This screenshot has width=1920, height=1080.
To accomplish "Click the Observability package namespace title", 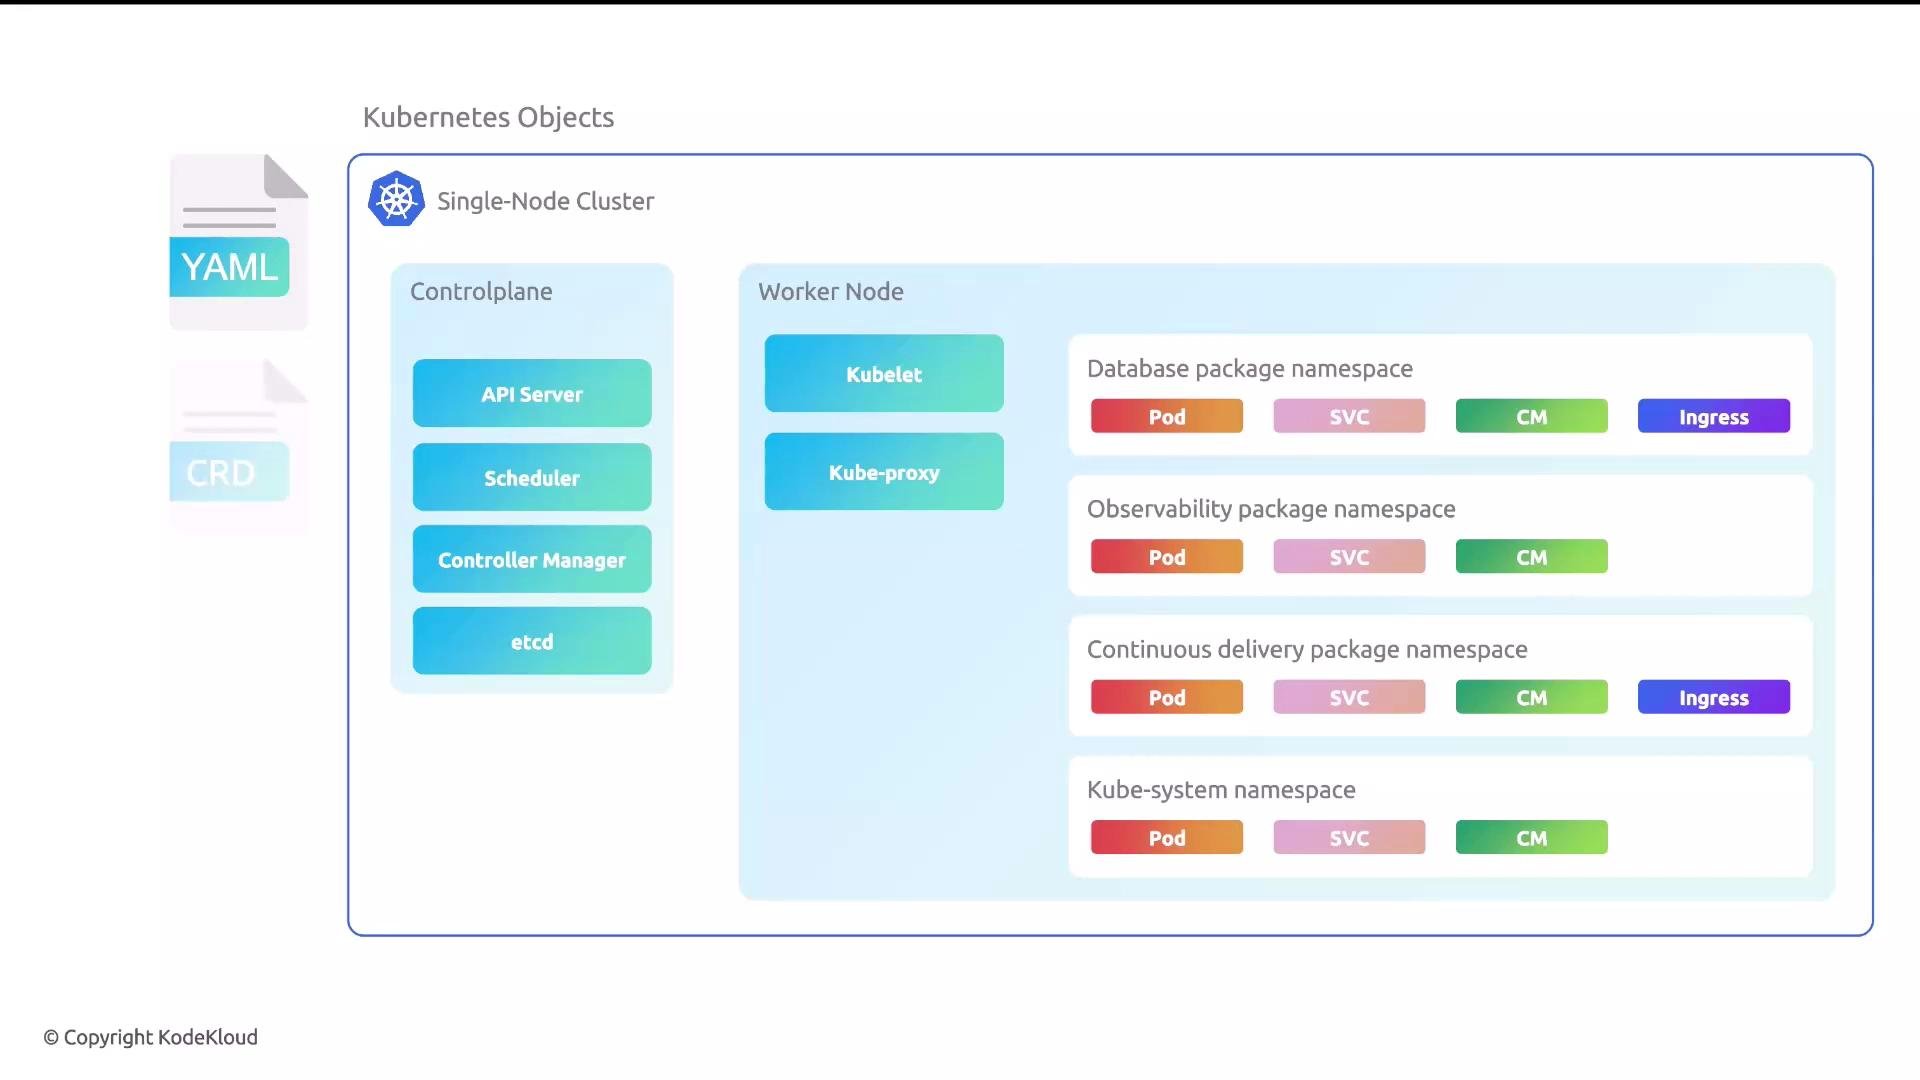I will click(1271, 509).
